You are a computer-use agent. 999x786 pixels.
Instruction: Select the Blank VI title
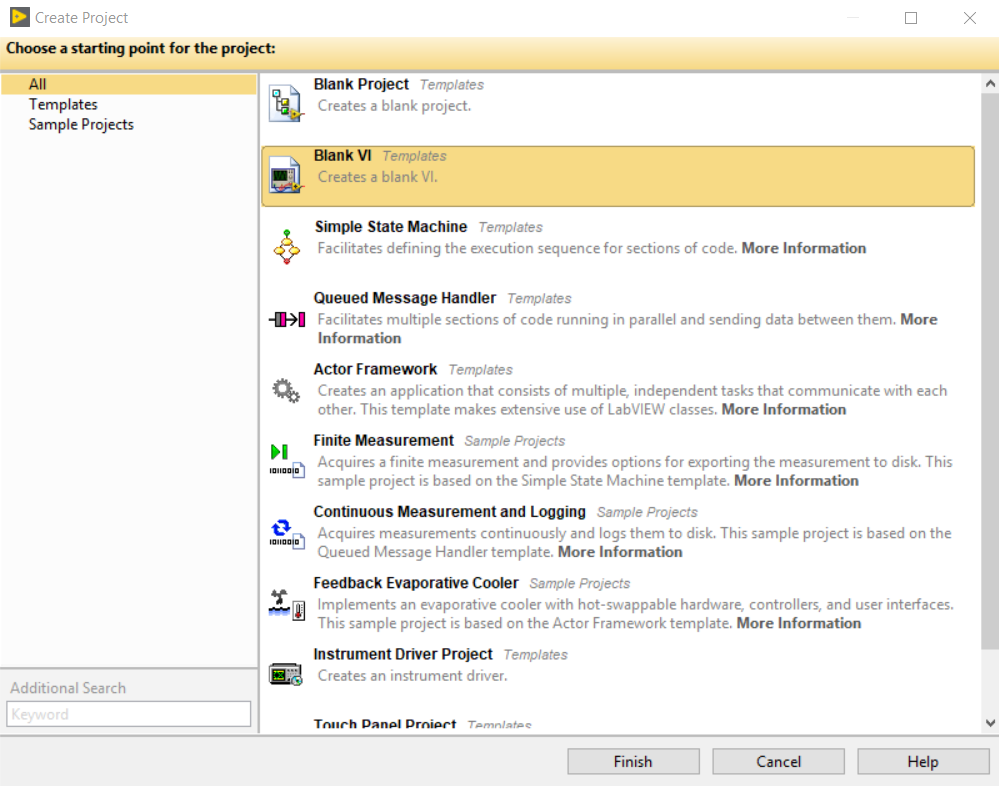(343, 156)
